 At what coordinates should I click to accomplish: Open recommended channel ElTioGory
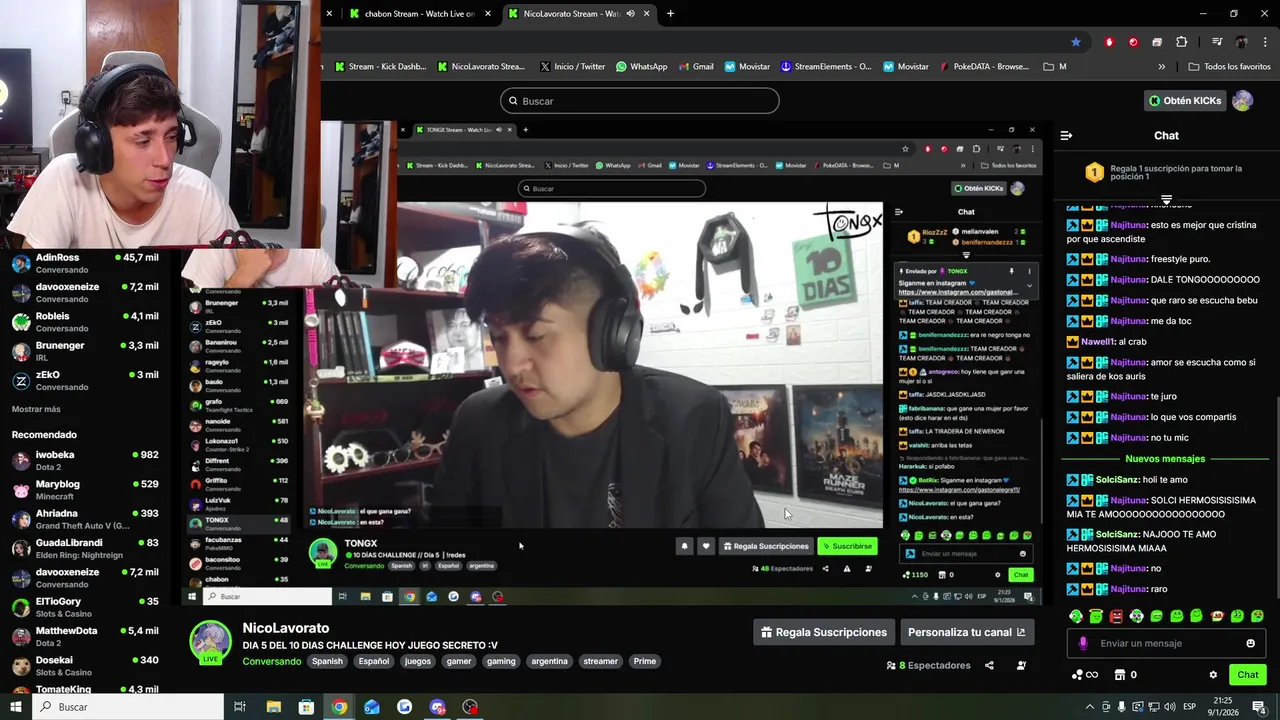coord(85,608)
